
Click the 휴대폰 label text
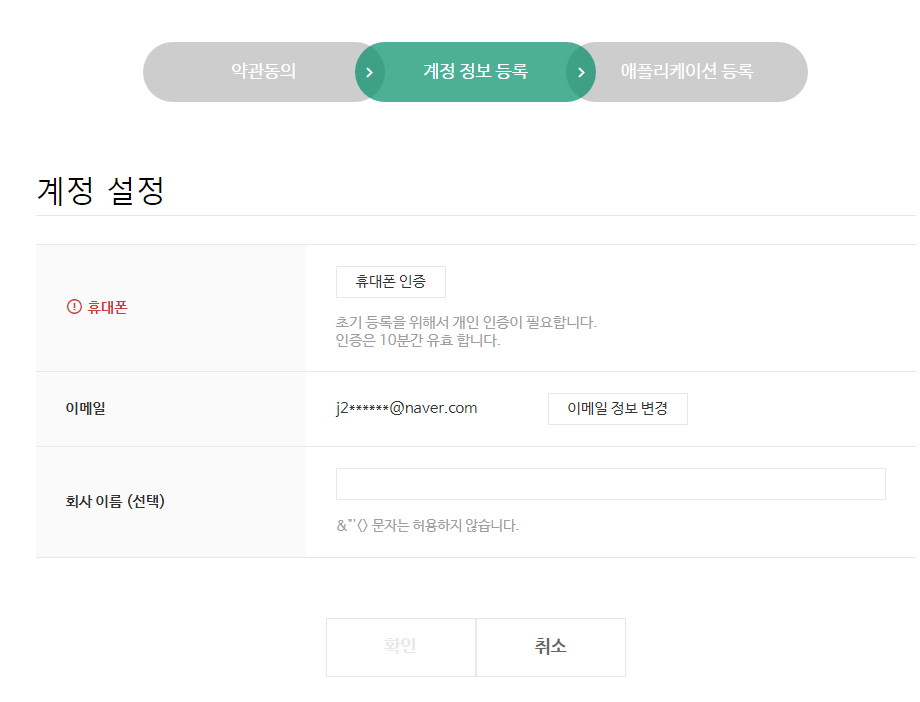click(107, 307)
